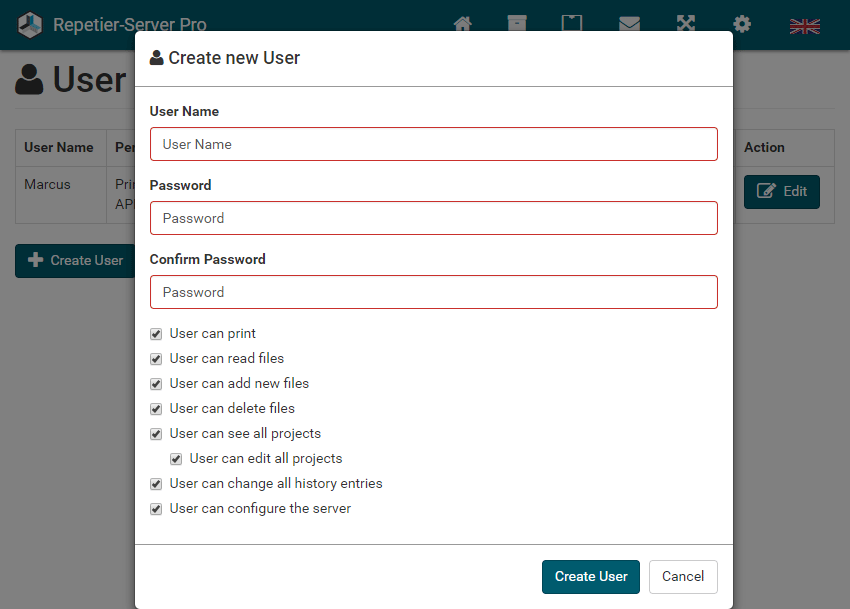The height and width of the screenshot is (609, 850).
Task: Toggle User can read files checkbox
Action: point(156,359)
